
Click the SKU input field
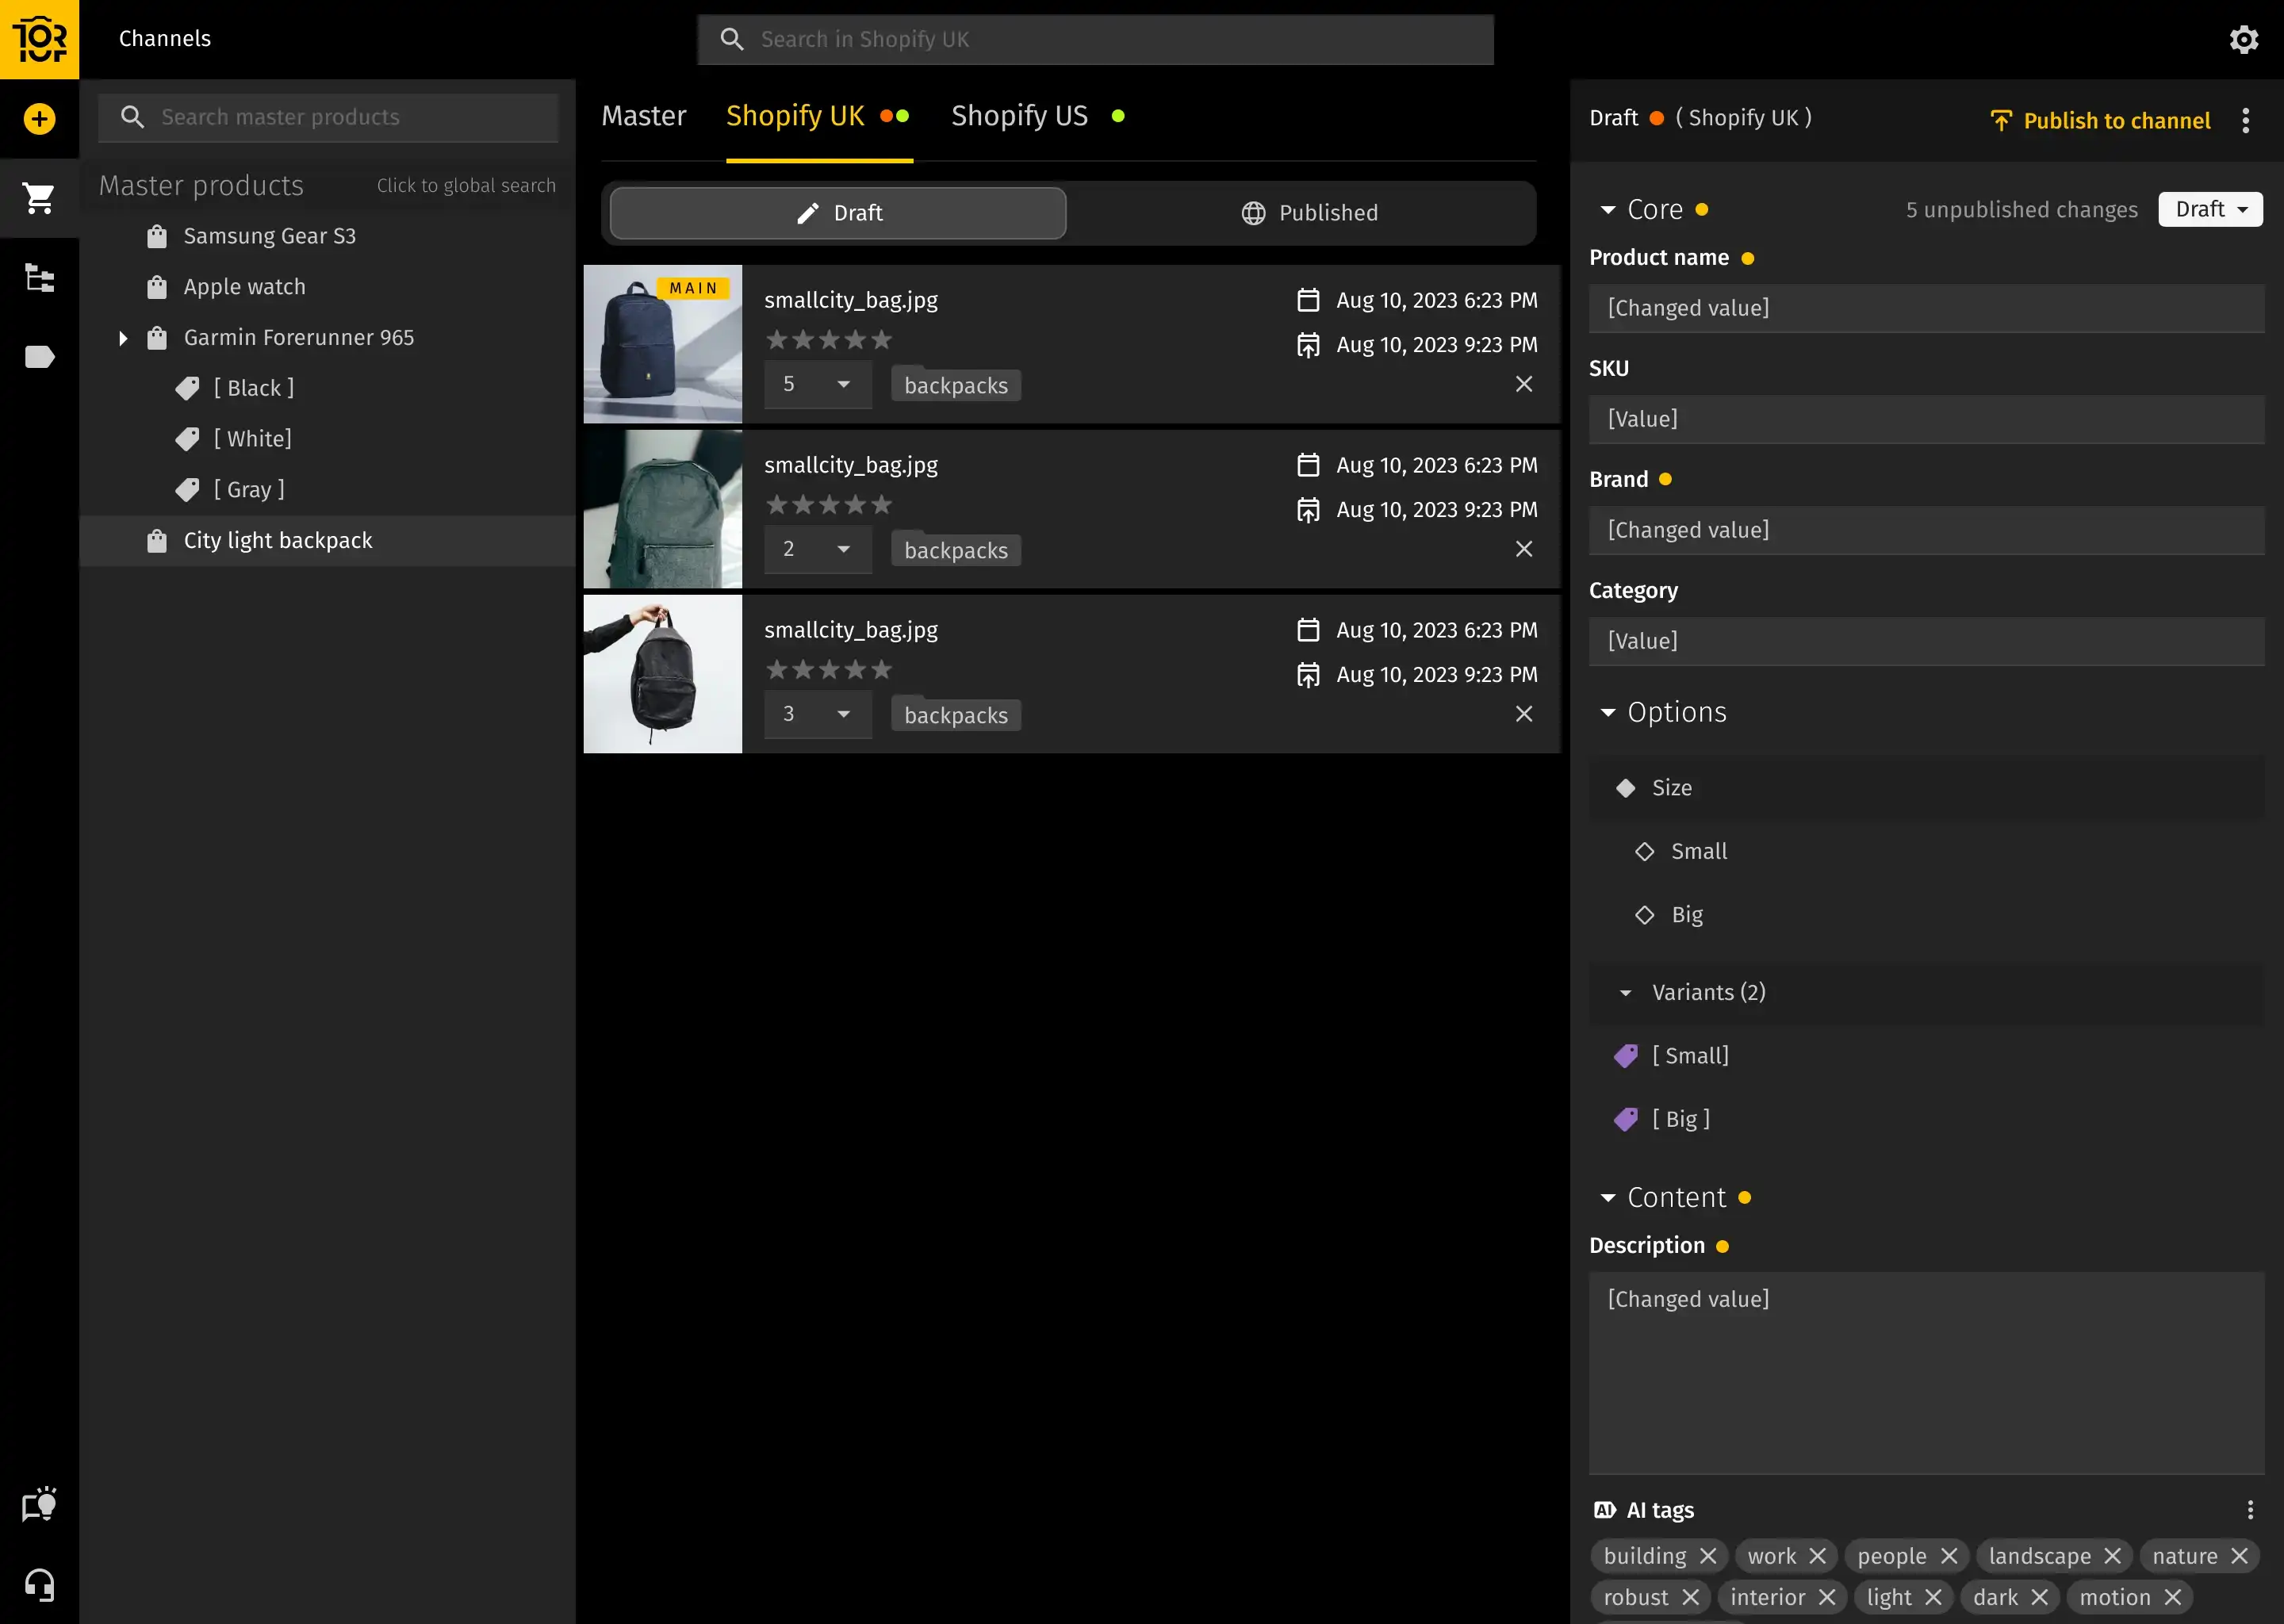tap(1926, 419)
